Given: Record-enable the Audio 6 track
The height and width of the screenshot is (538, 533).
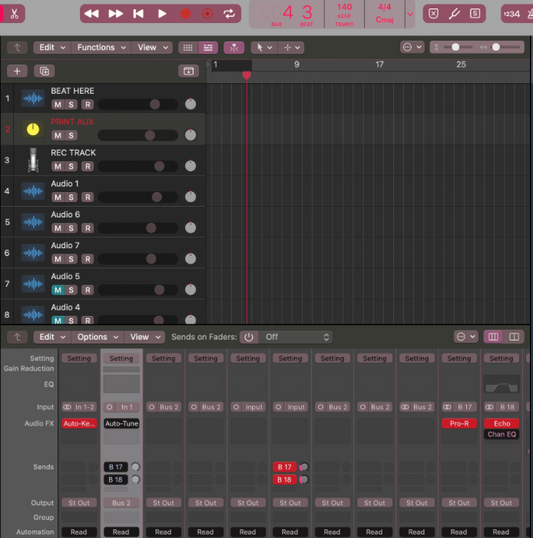Looking at the screenshot, I should point(88,228).
